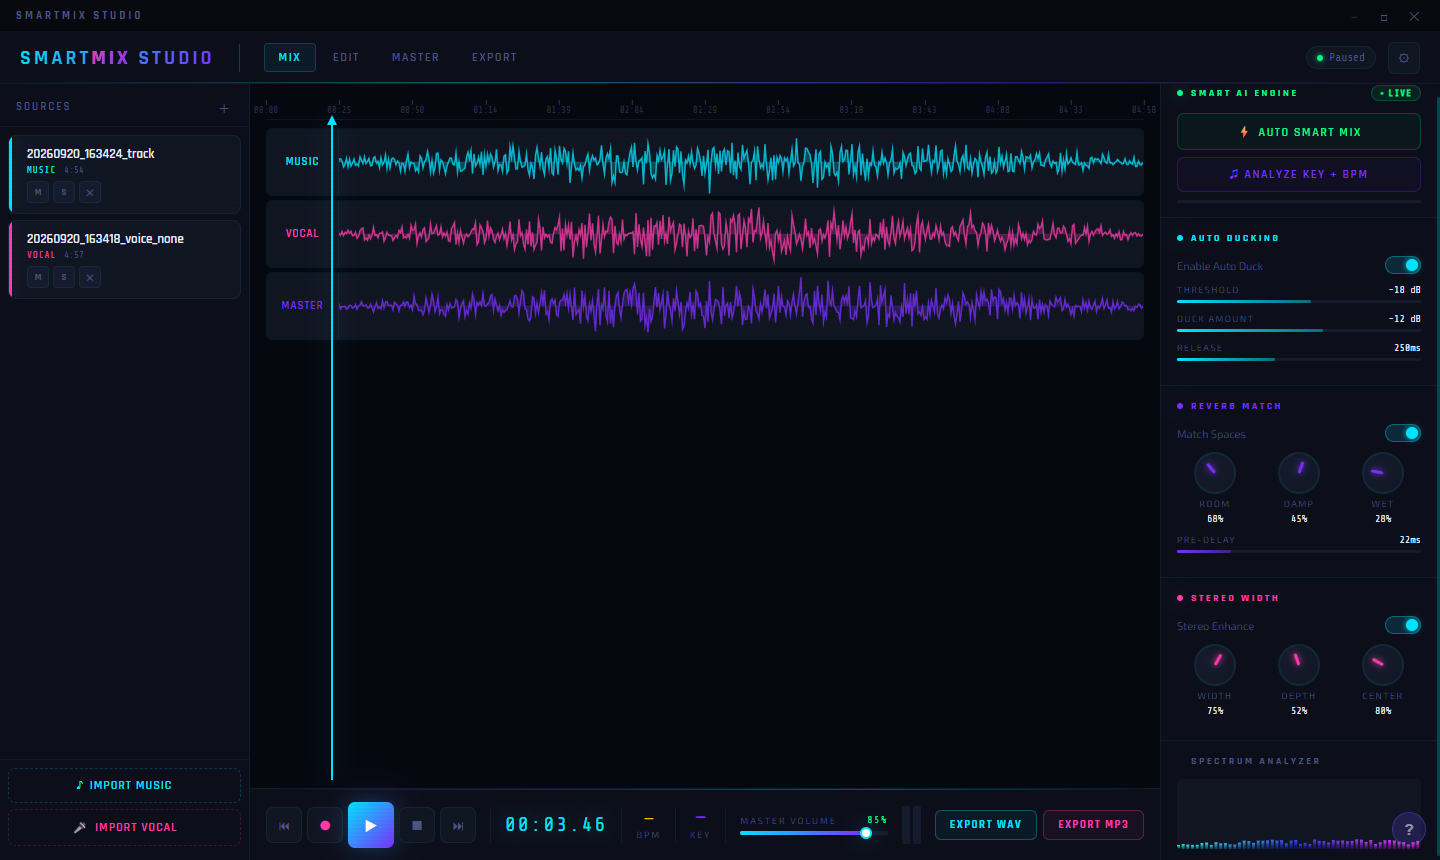Remove the 20260920_163424_track source
This screenshot has height=860, width=1440.
[90, 192]
